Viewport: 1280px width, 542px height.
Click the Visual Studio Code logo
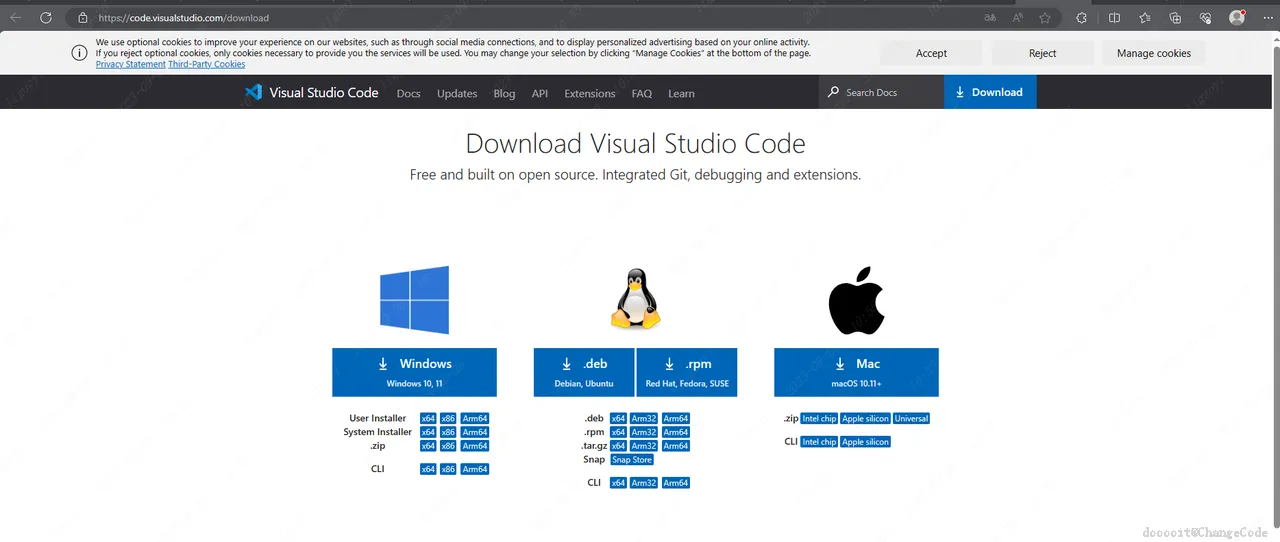tap(311, 92)
